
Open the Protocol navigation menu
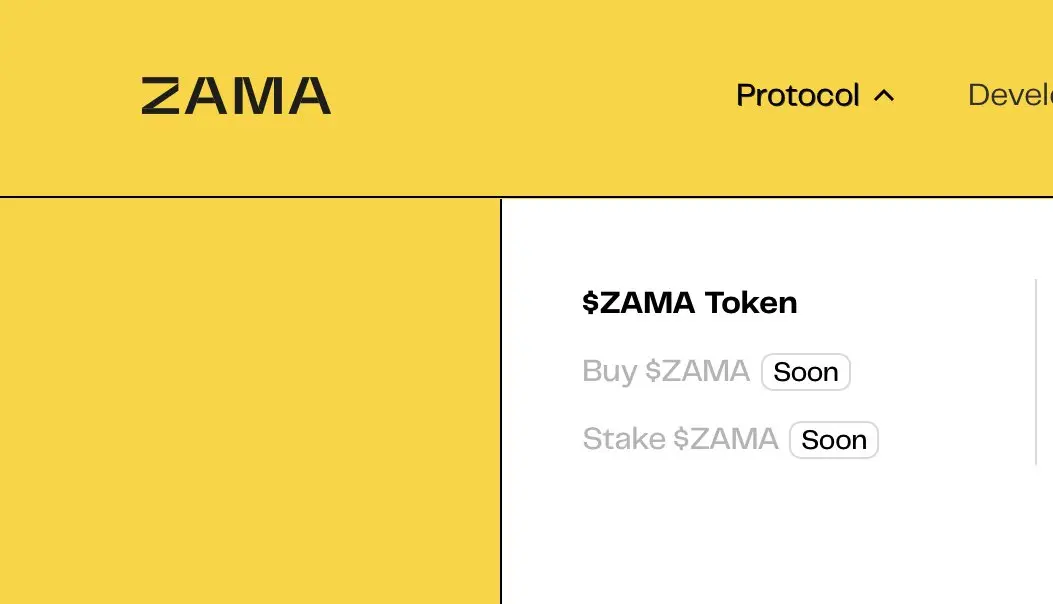(x=798, y=96)
